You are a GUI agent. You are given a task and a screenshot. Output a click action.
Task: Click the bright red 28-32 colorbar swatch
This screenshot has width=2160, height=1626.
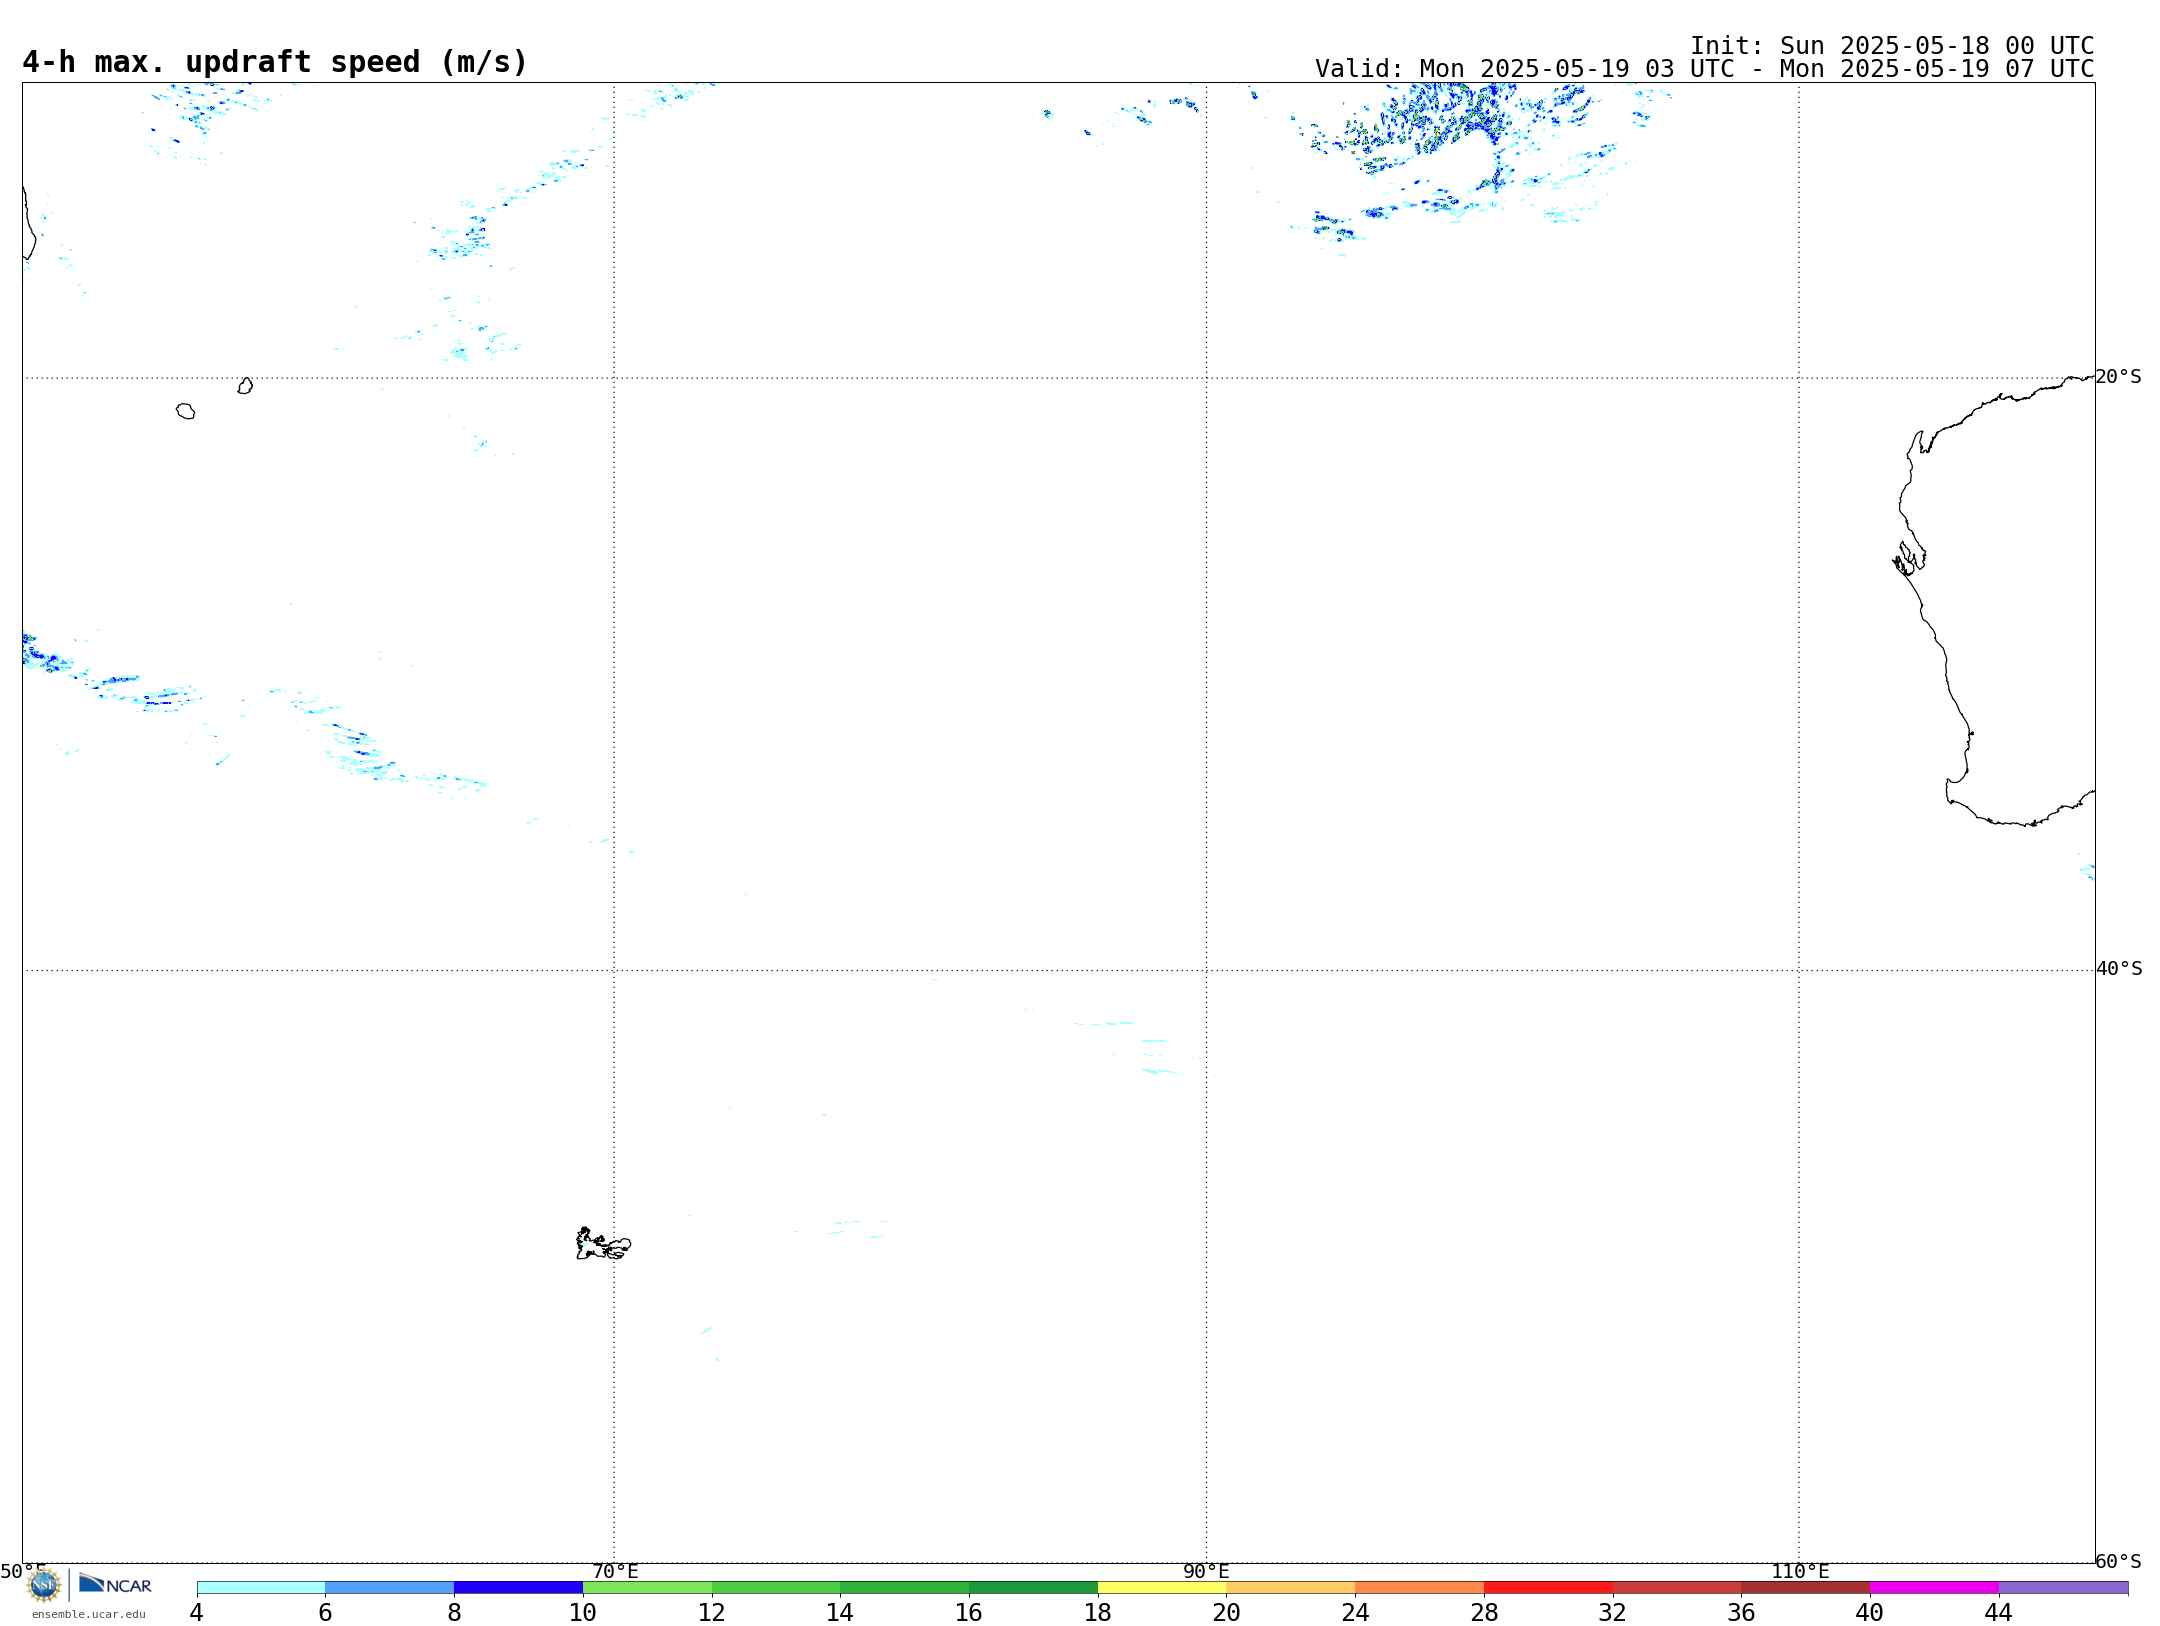pos(1548,1588)
